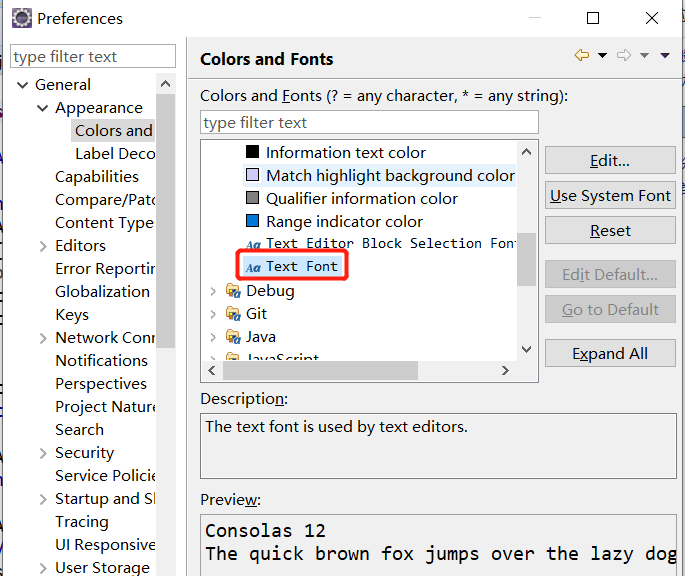The height and width of the screenshot is (576, 685).
Task: Open the view menu triangle in header
Action: (x=665, y=56)
